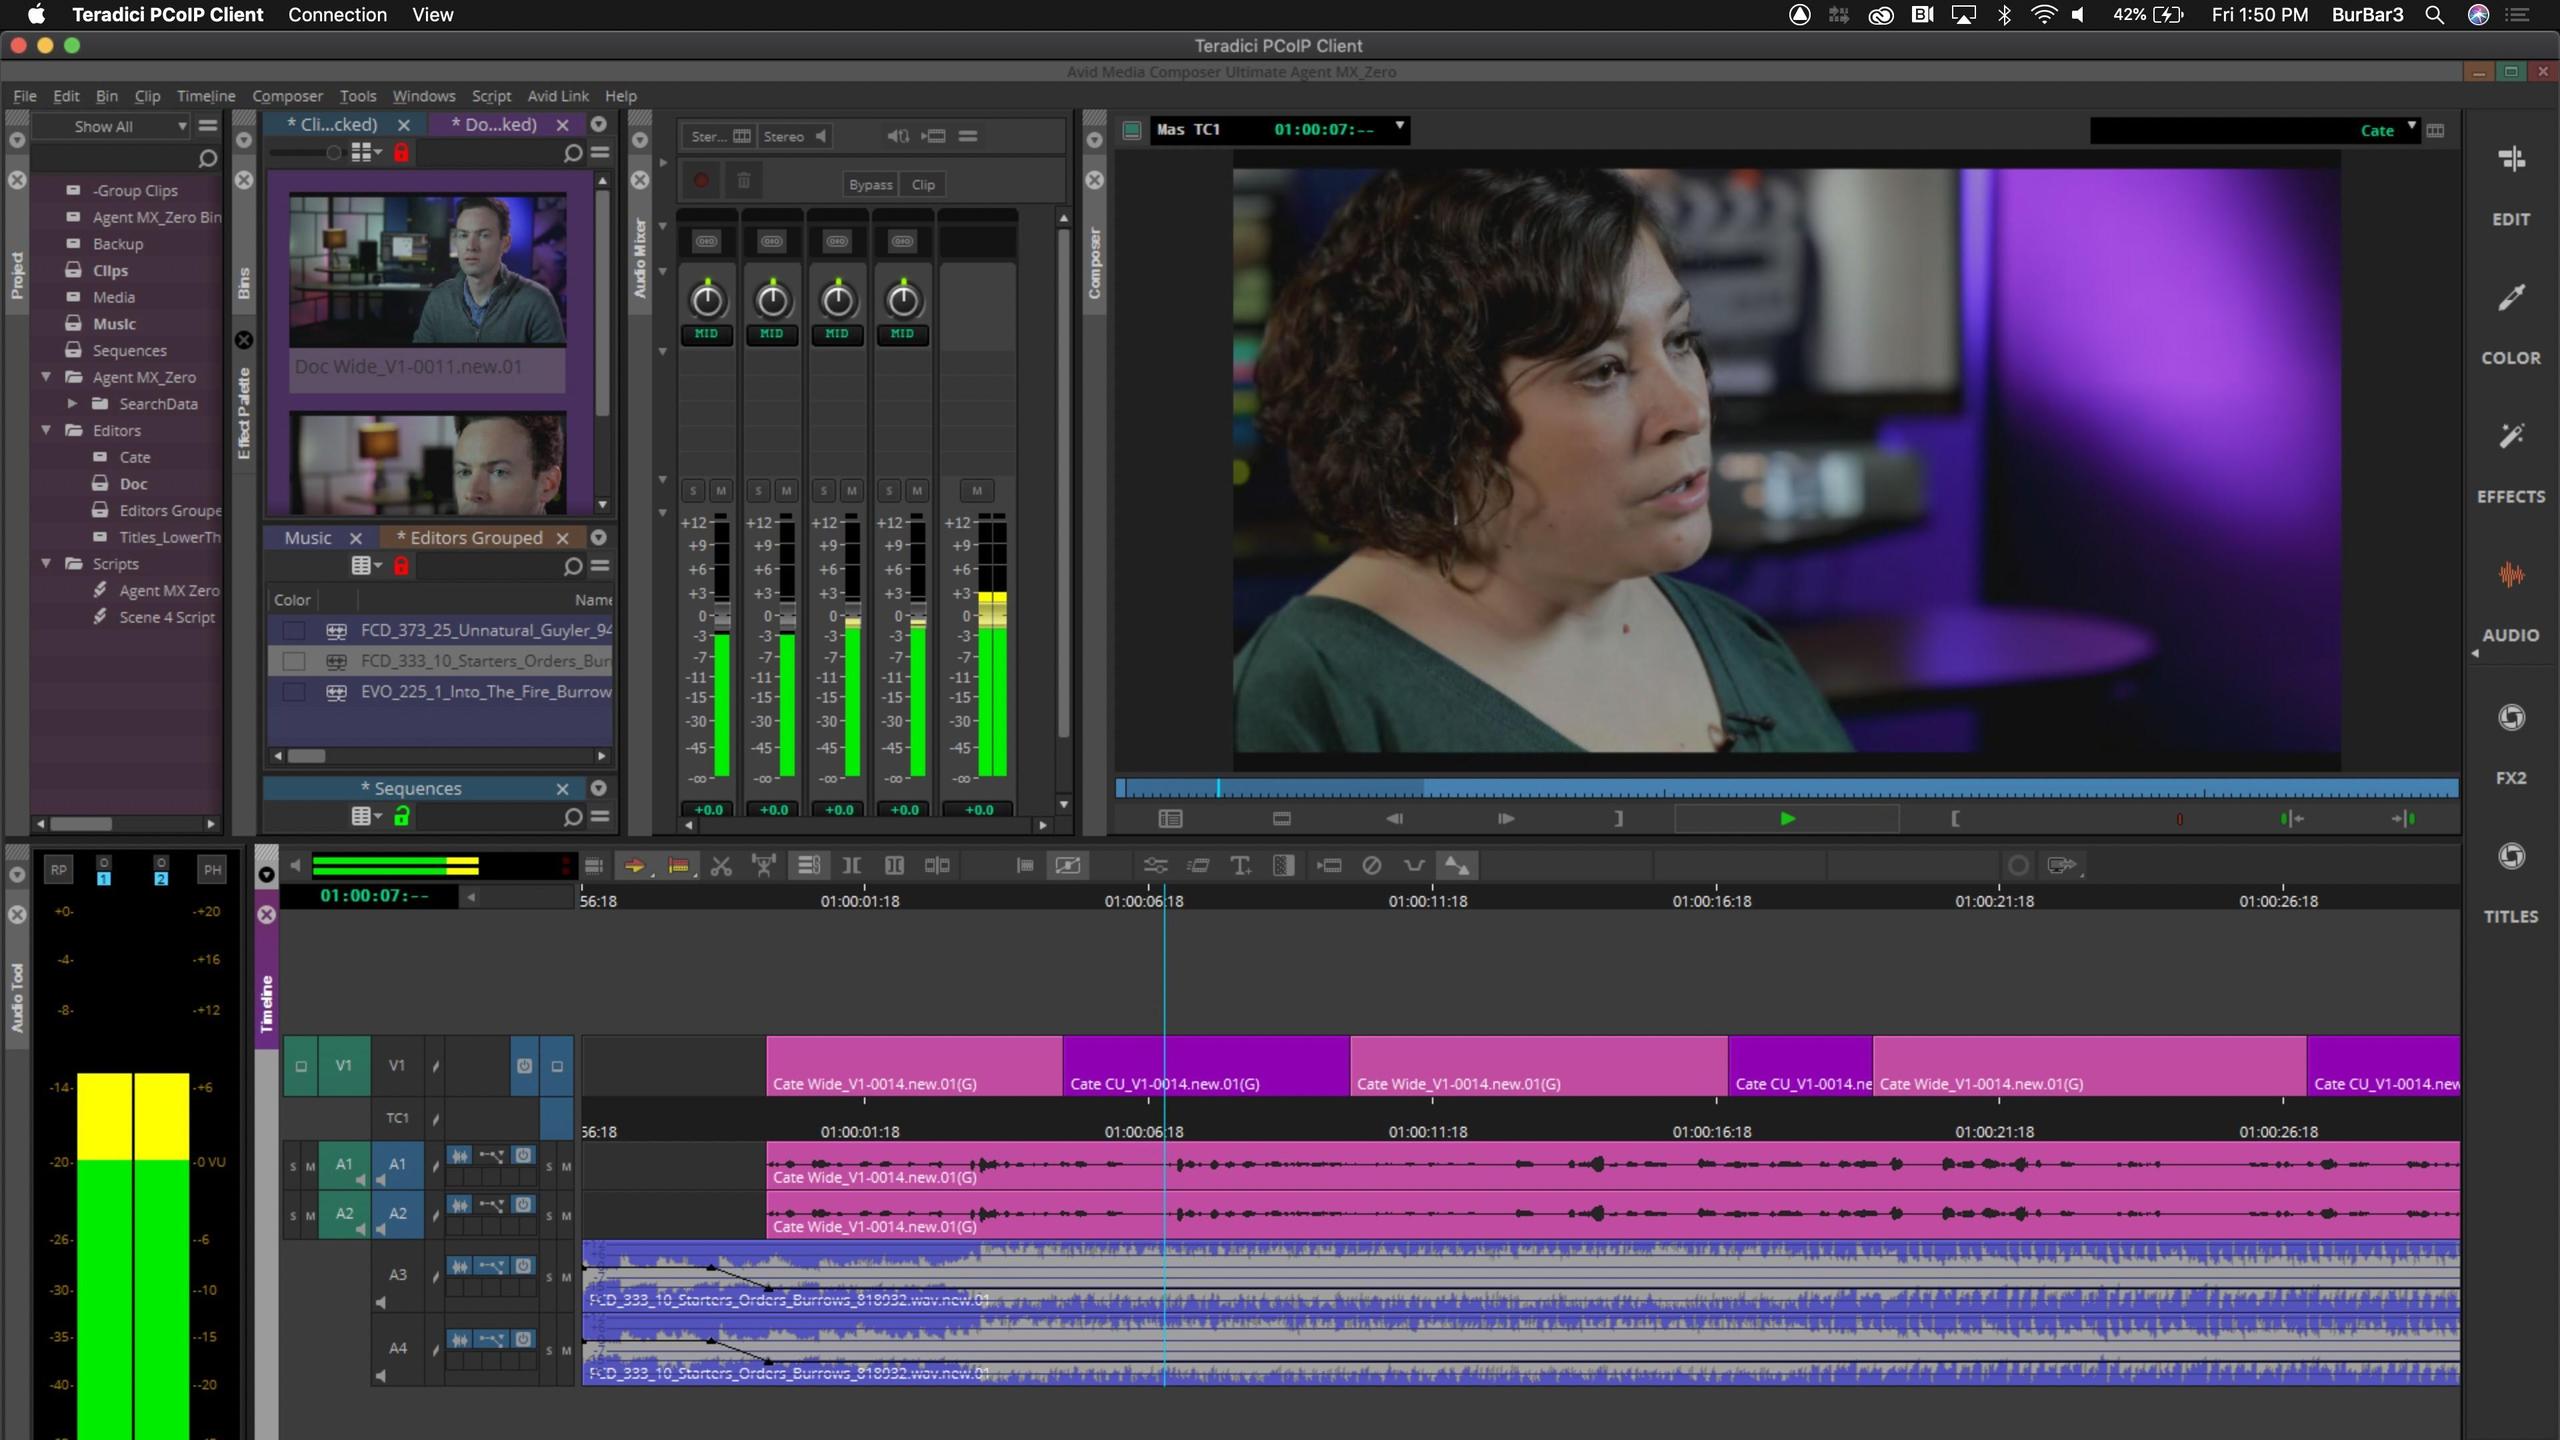2560x1440 pixels.
Task: Click the yellow splice-in arrow icon
Action: 634,866
